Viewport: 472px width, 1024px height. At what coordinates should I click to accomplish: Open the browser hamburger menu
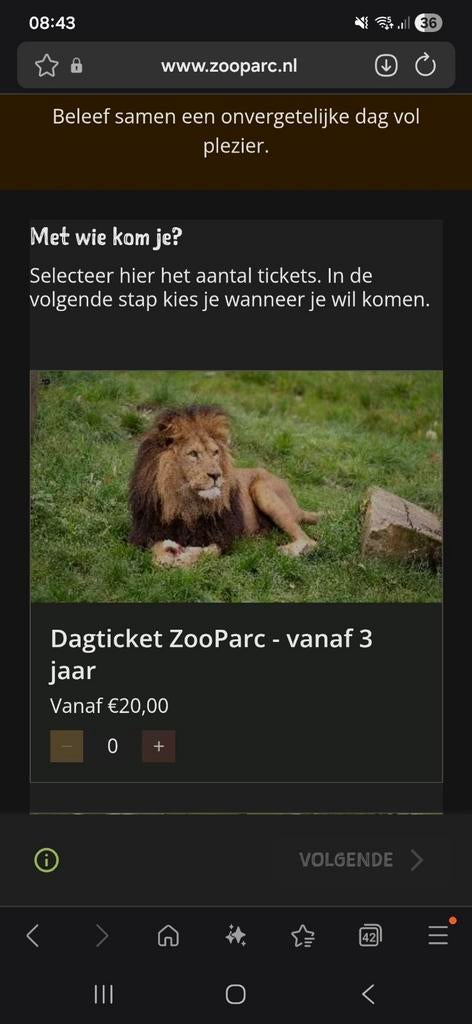[x=439, y=936]
